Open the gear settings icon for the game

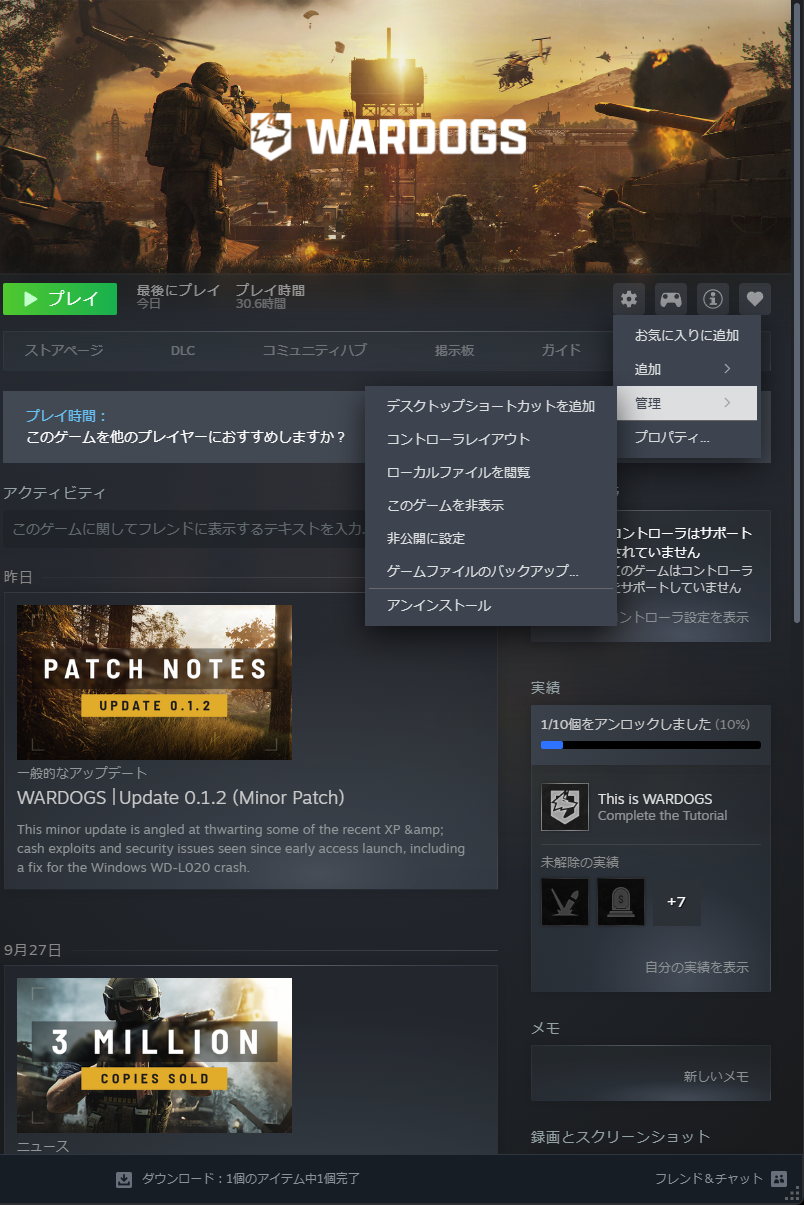click(629, 299)
